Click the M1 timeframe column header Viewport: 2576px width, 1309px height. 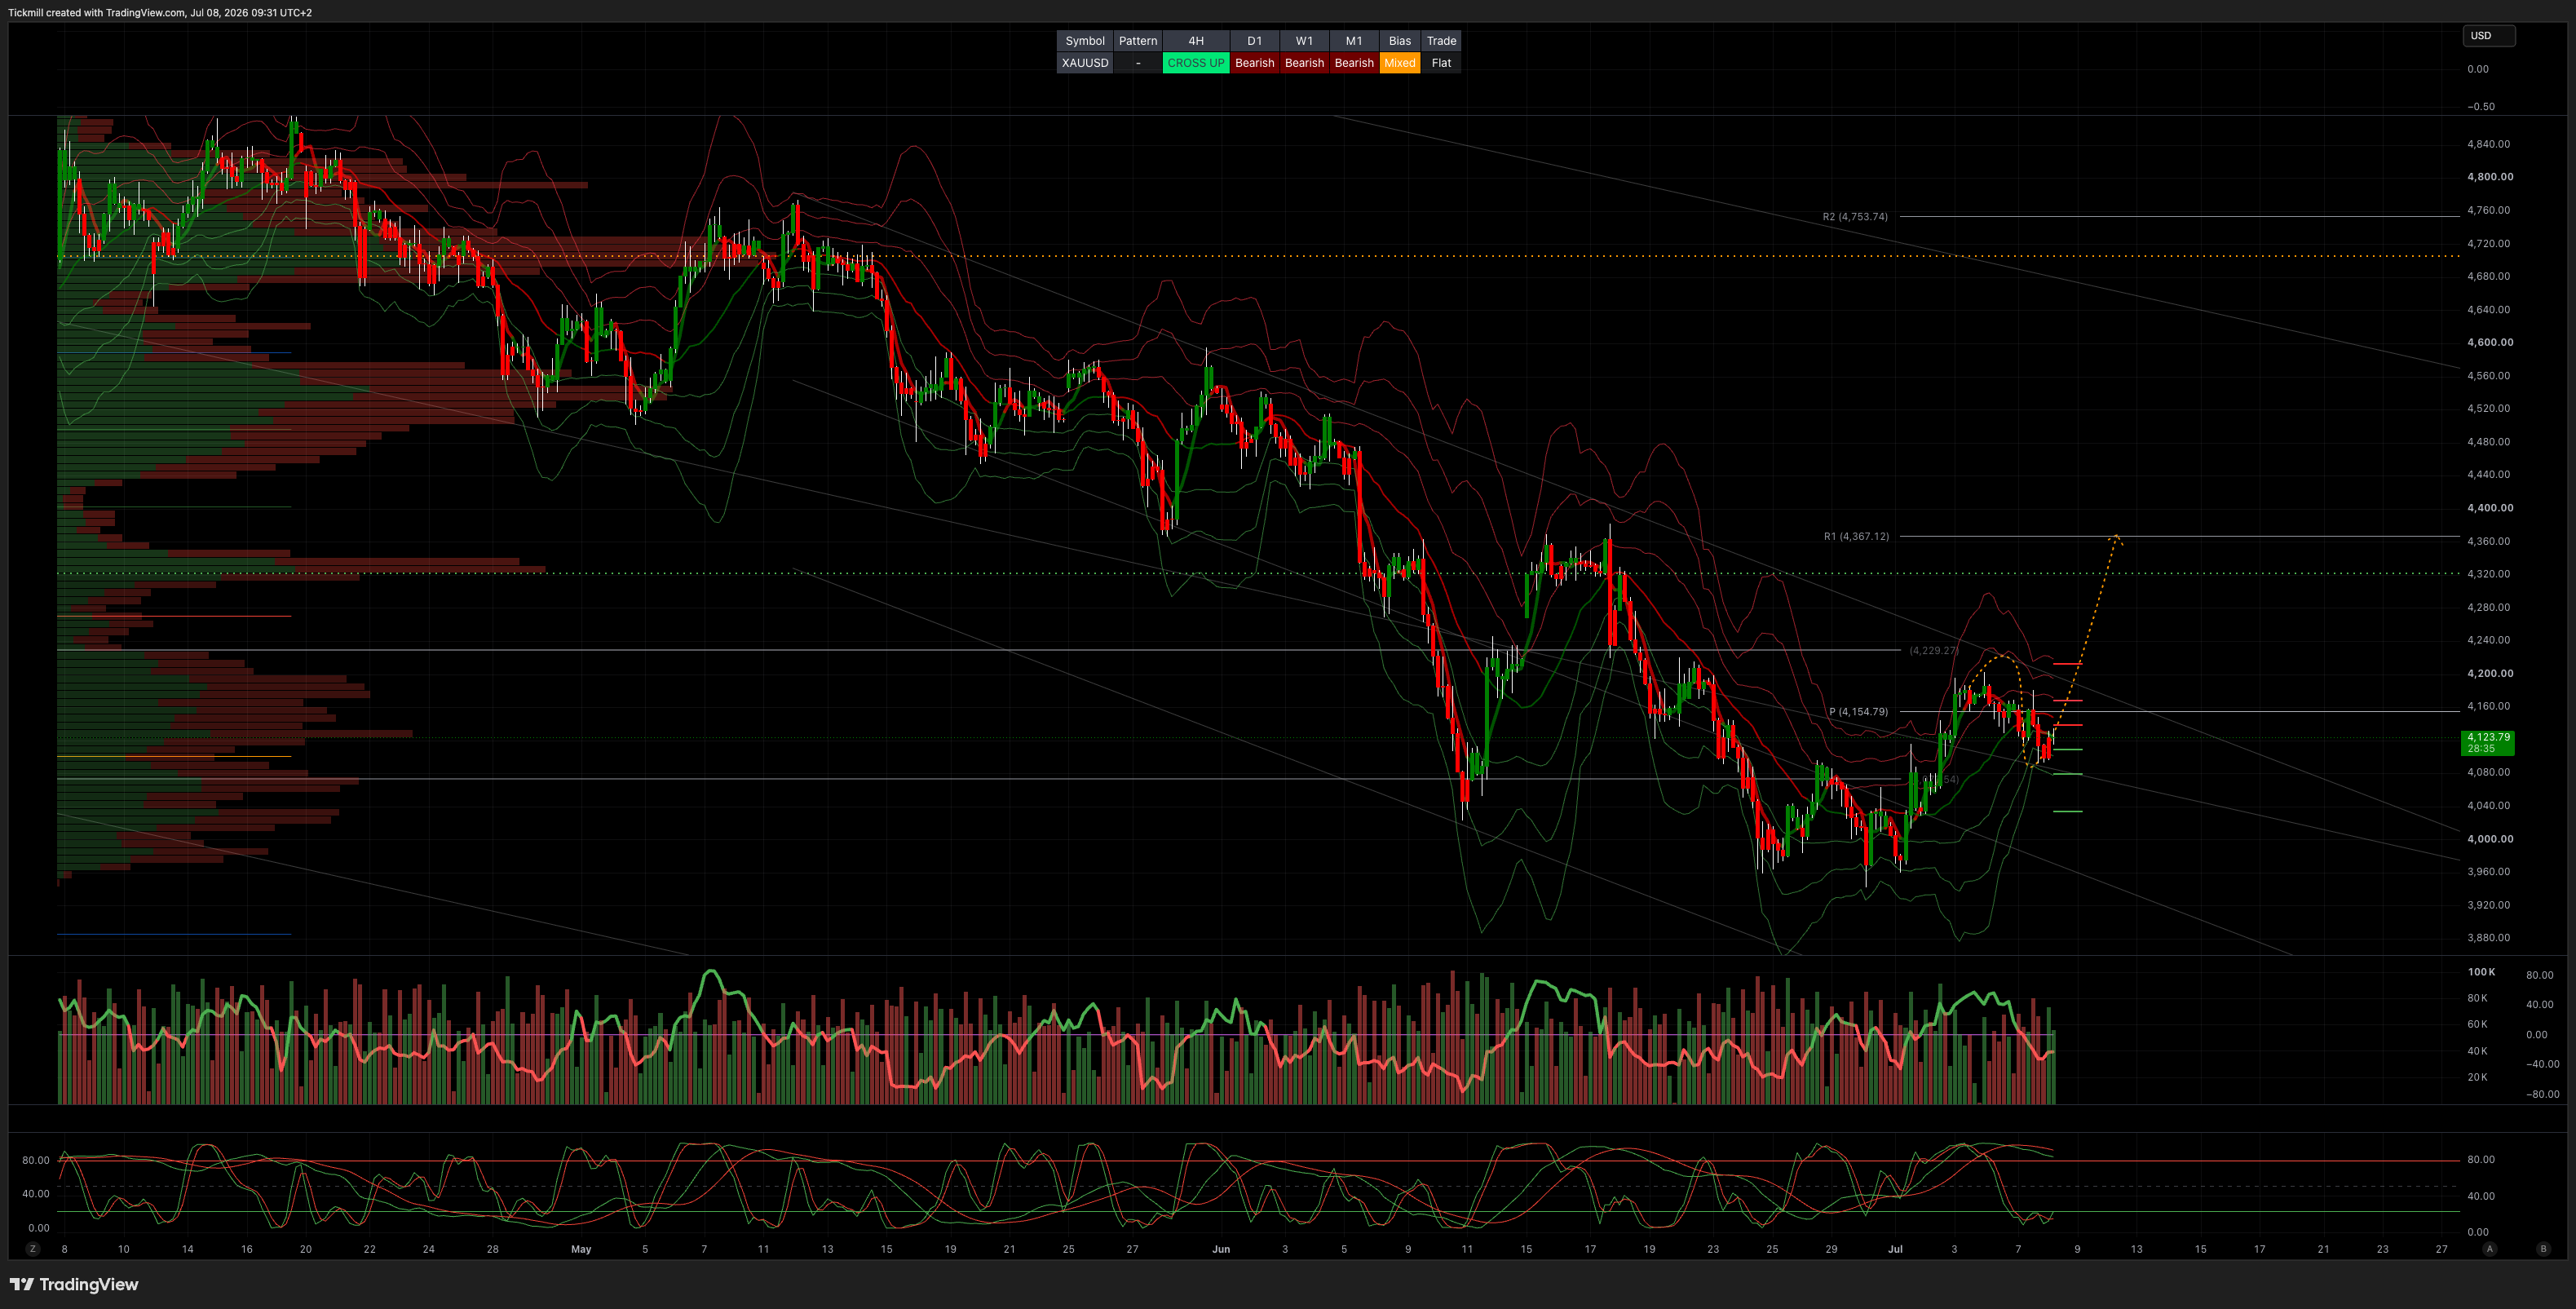click(x=1354, y=41)
